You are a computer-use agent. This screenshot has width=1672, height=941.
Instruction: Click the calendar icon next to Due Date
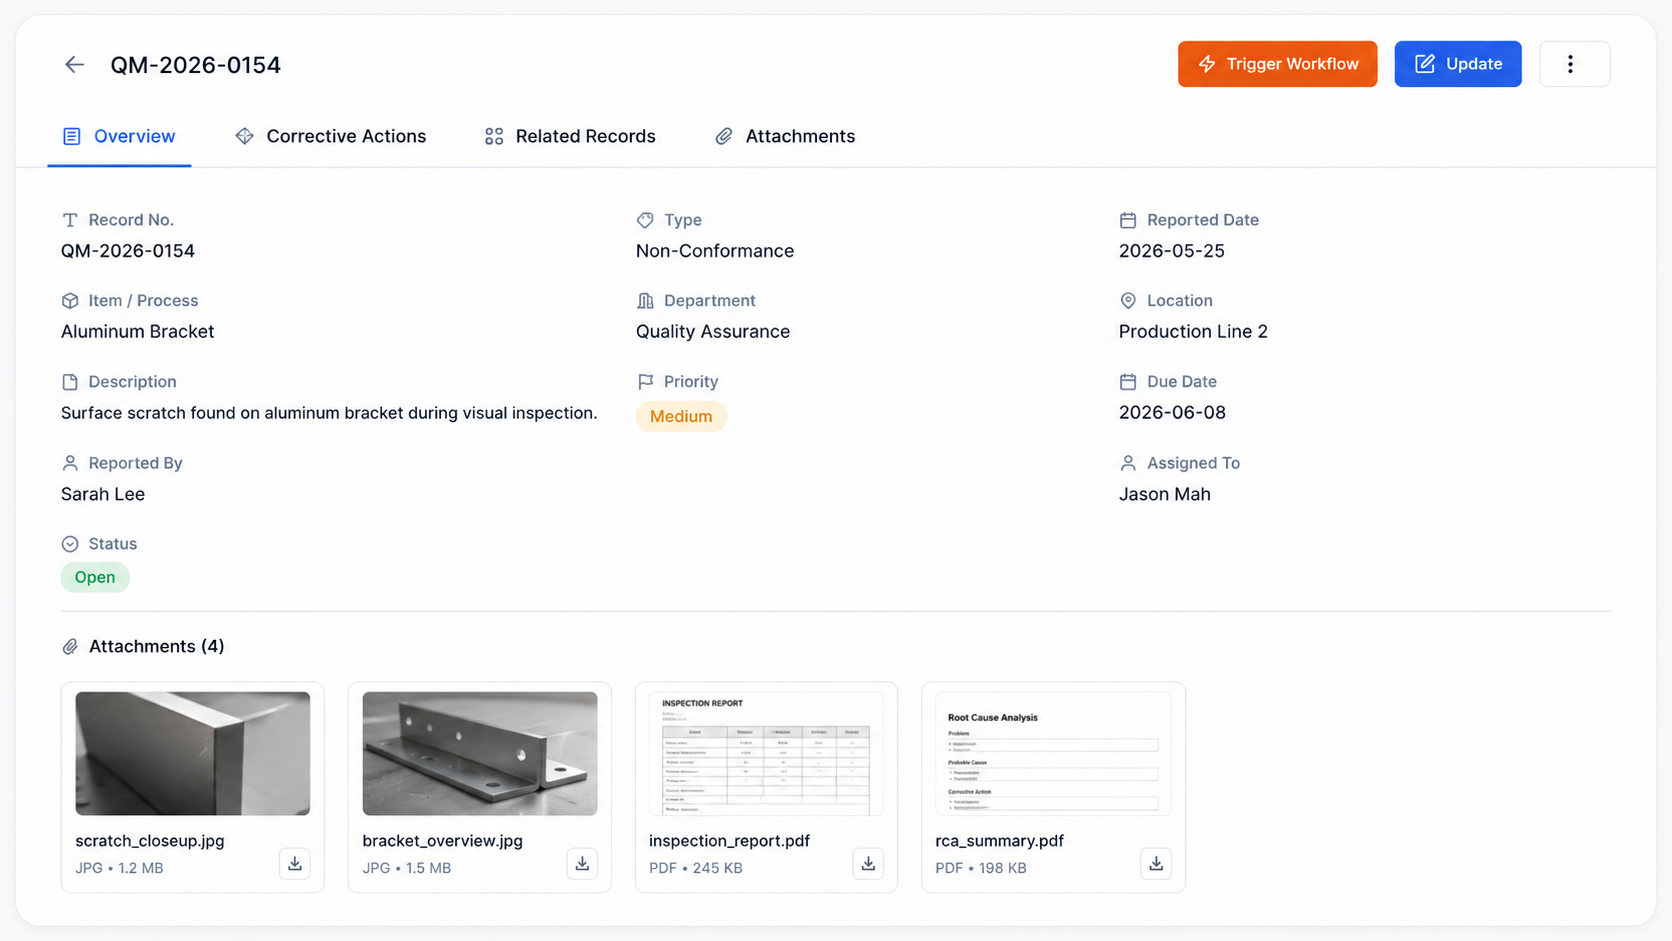point(1128,382)
